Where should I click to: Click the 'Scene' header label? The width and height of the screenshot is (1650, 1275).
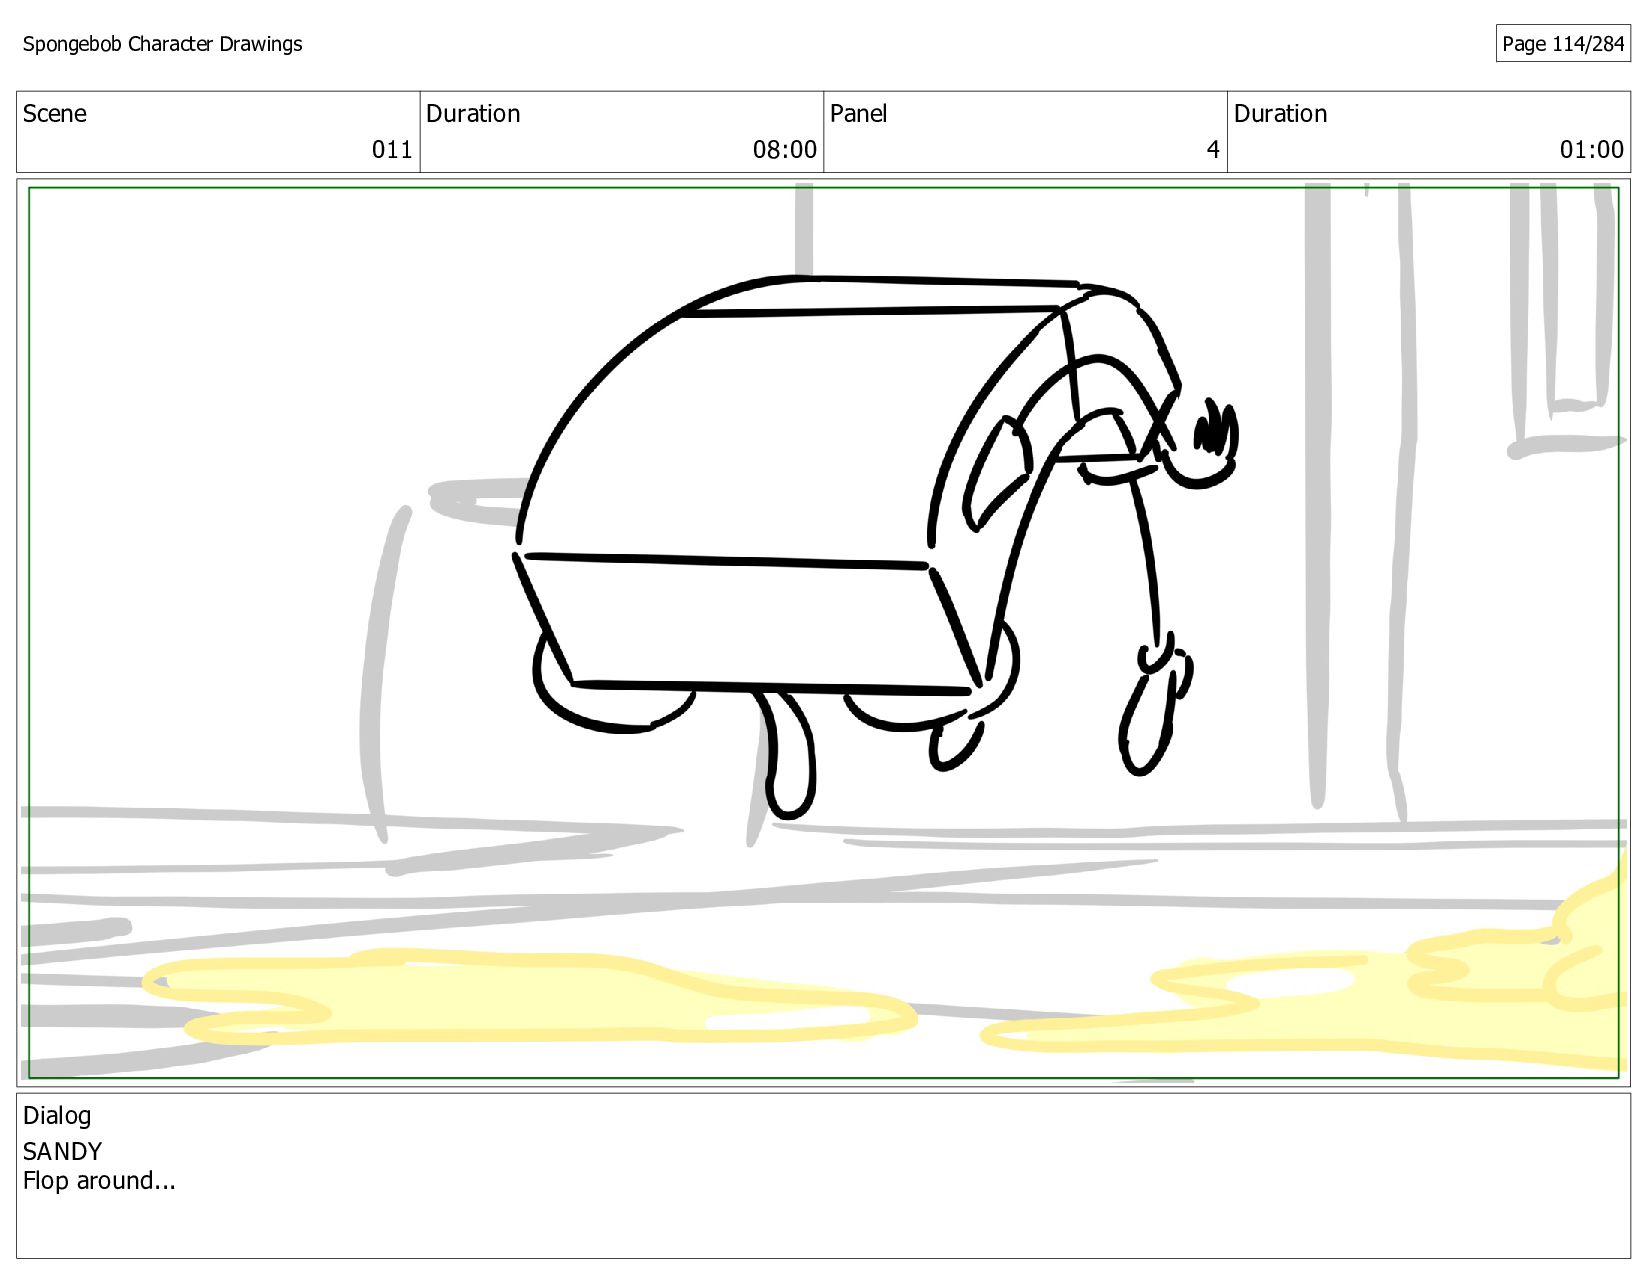[55, 114]
